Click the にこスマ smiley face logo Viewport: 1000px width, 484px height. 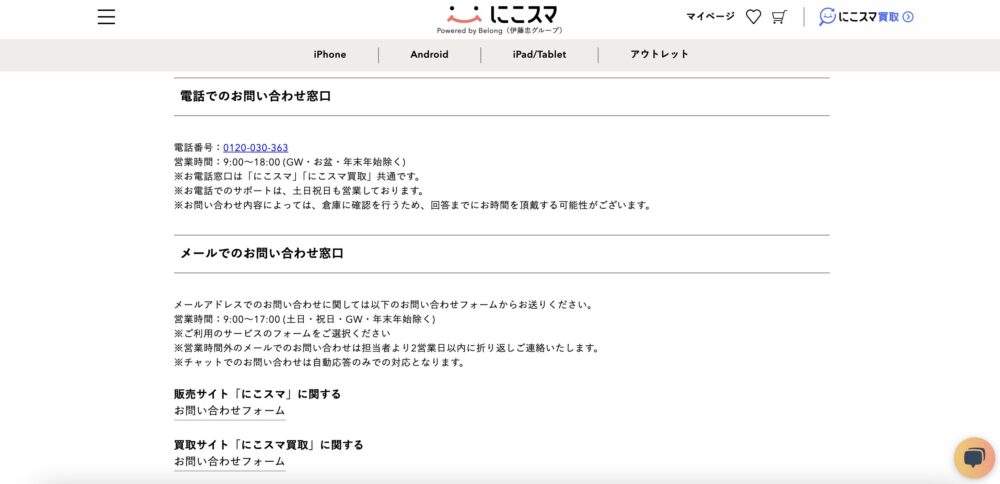464,14
